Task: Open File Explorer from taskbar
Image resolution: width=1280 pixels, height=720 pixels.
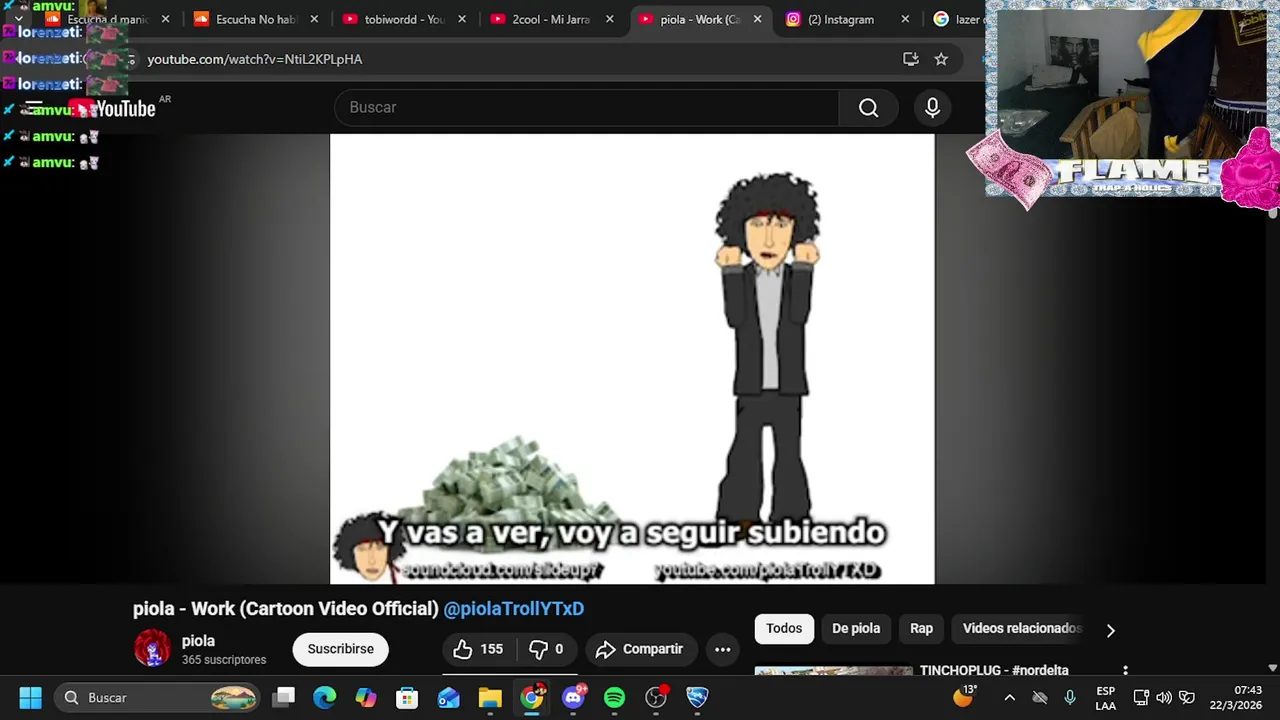Action: (490, 697)
